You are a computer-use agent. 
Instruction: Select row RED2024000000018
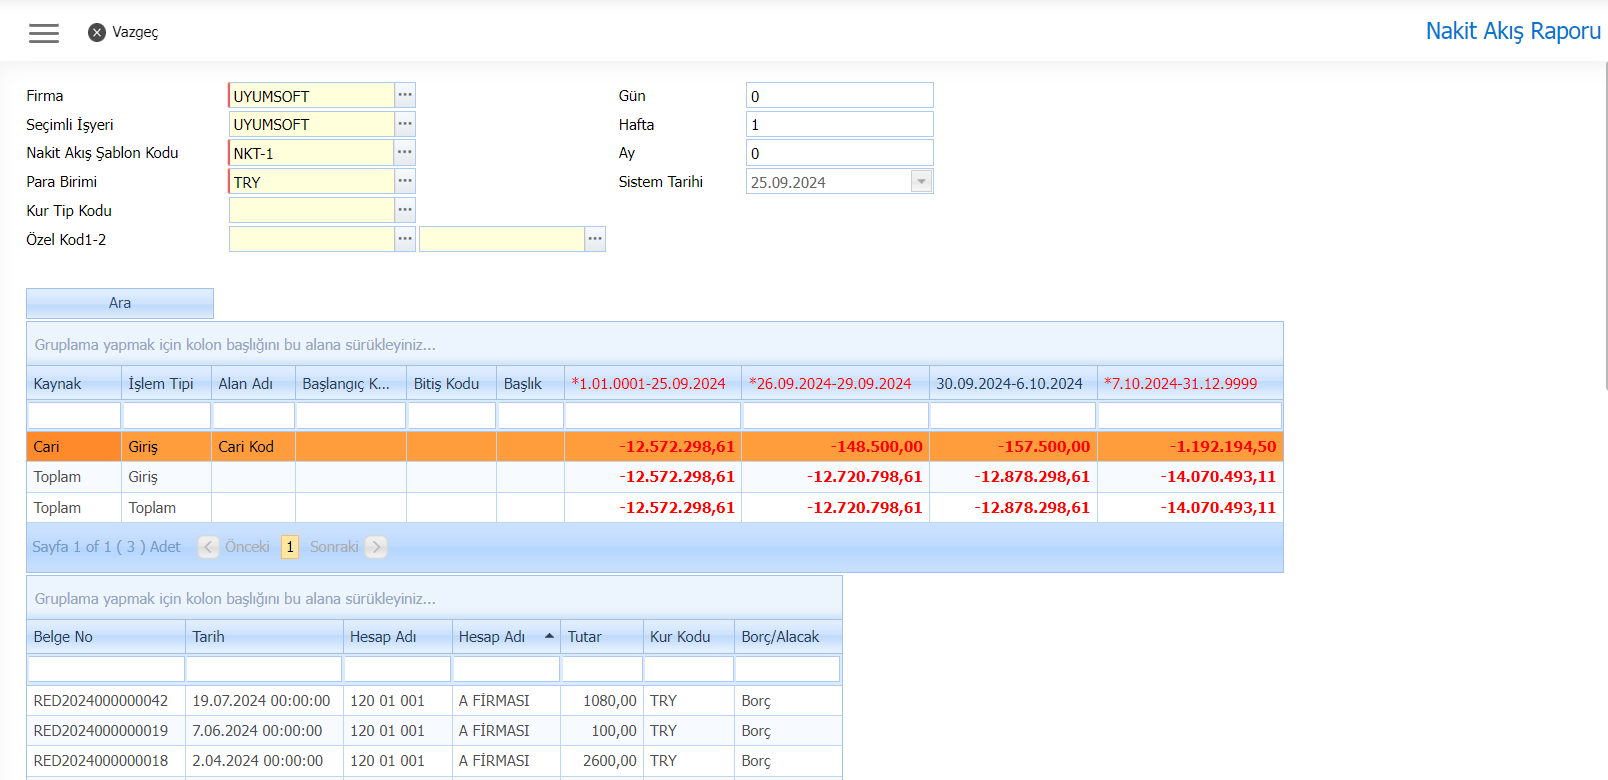[x=434, y=761]
